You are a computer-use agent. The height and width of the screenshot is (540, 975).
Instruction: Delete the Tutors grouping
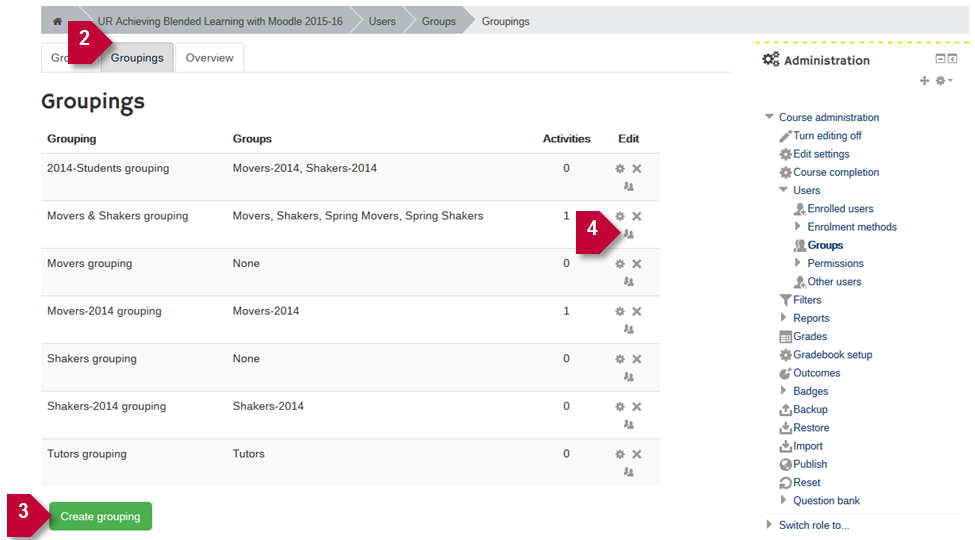tap(637, 454)
